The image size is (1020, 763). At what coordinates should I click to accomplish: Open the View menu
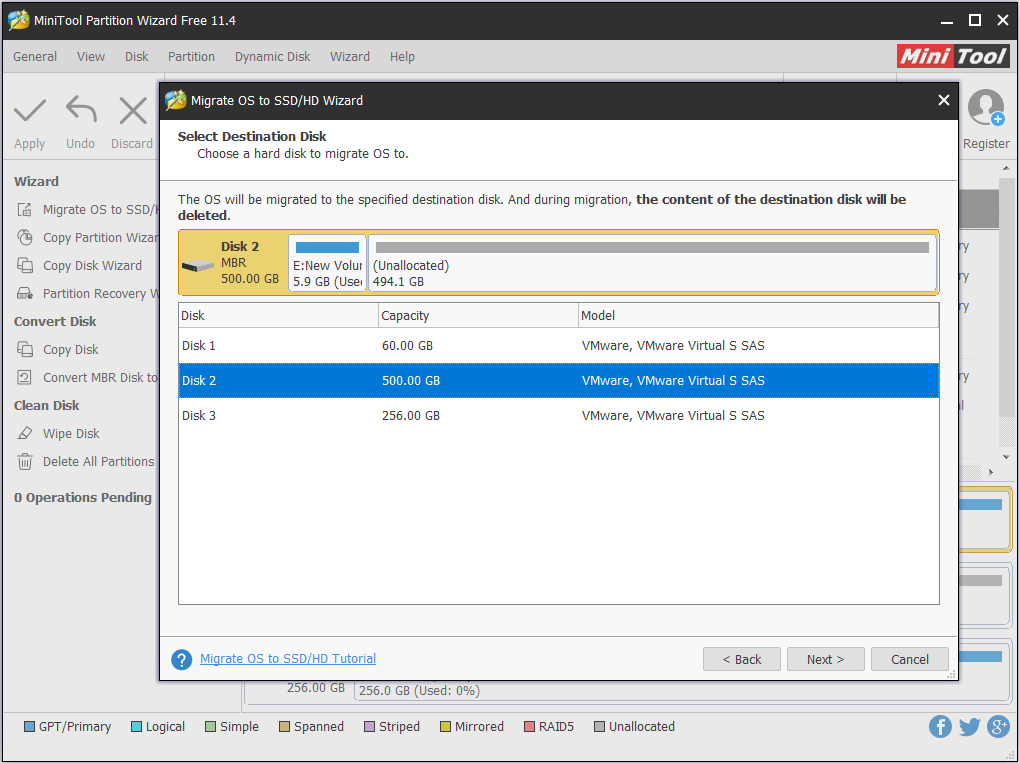[x=90, y=57]
